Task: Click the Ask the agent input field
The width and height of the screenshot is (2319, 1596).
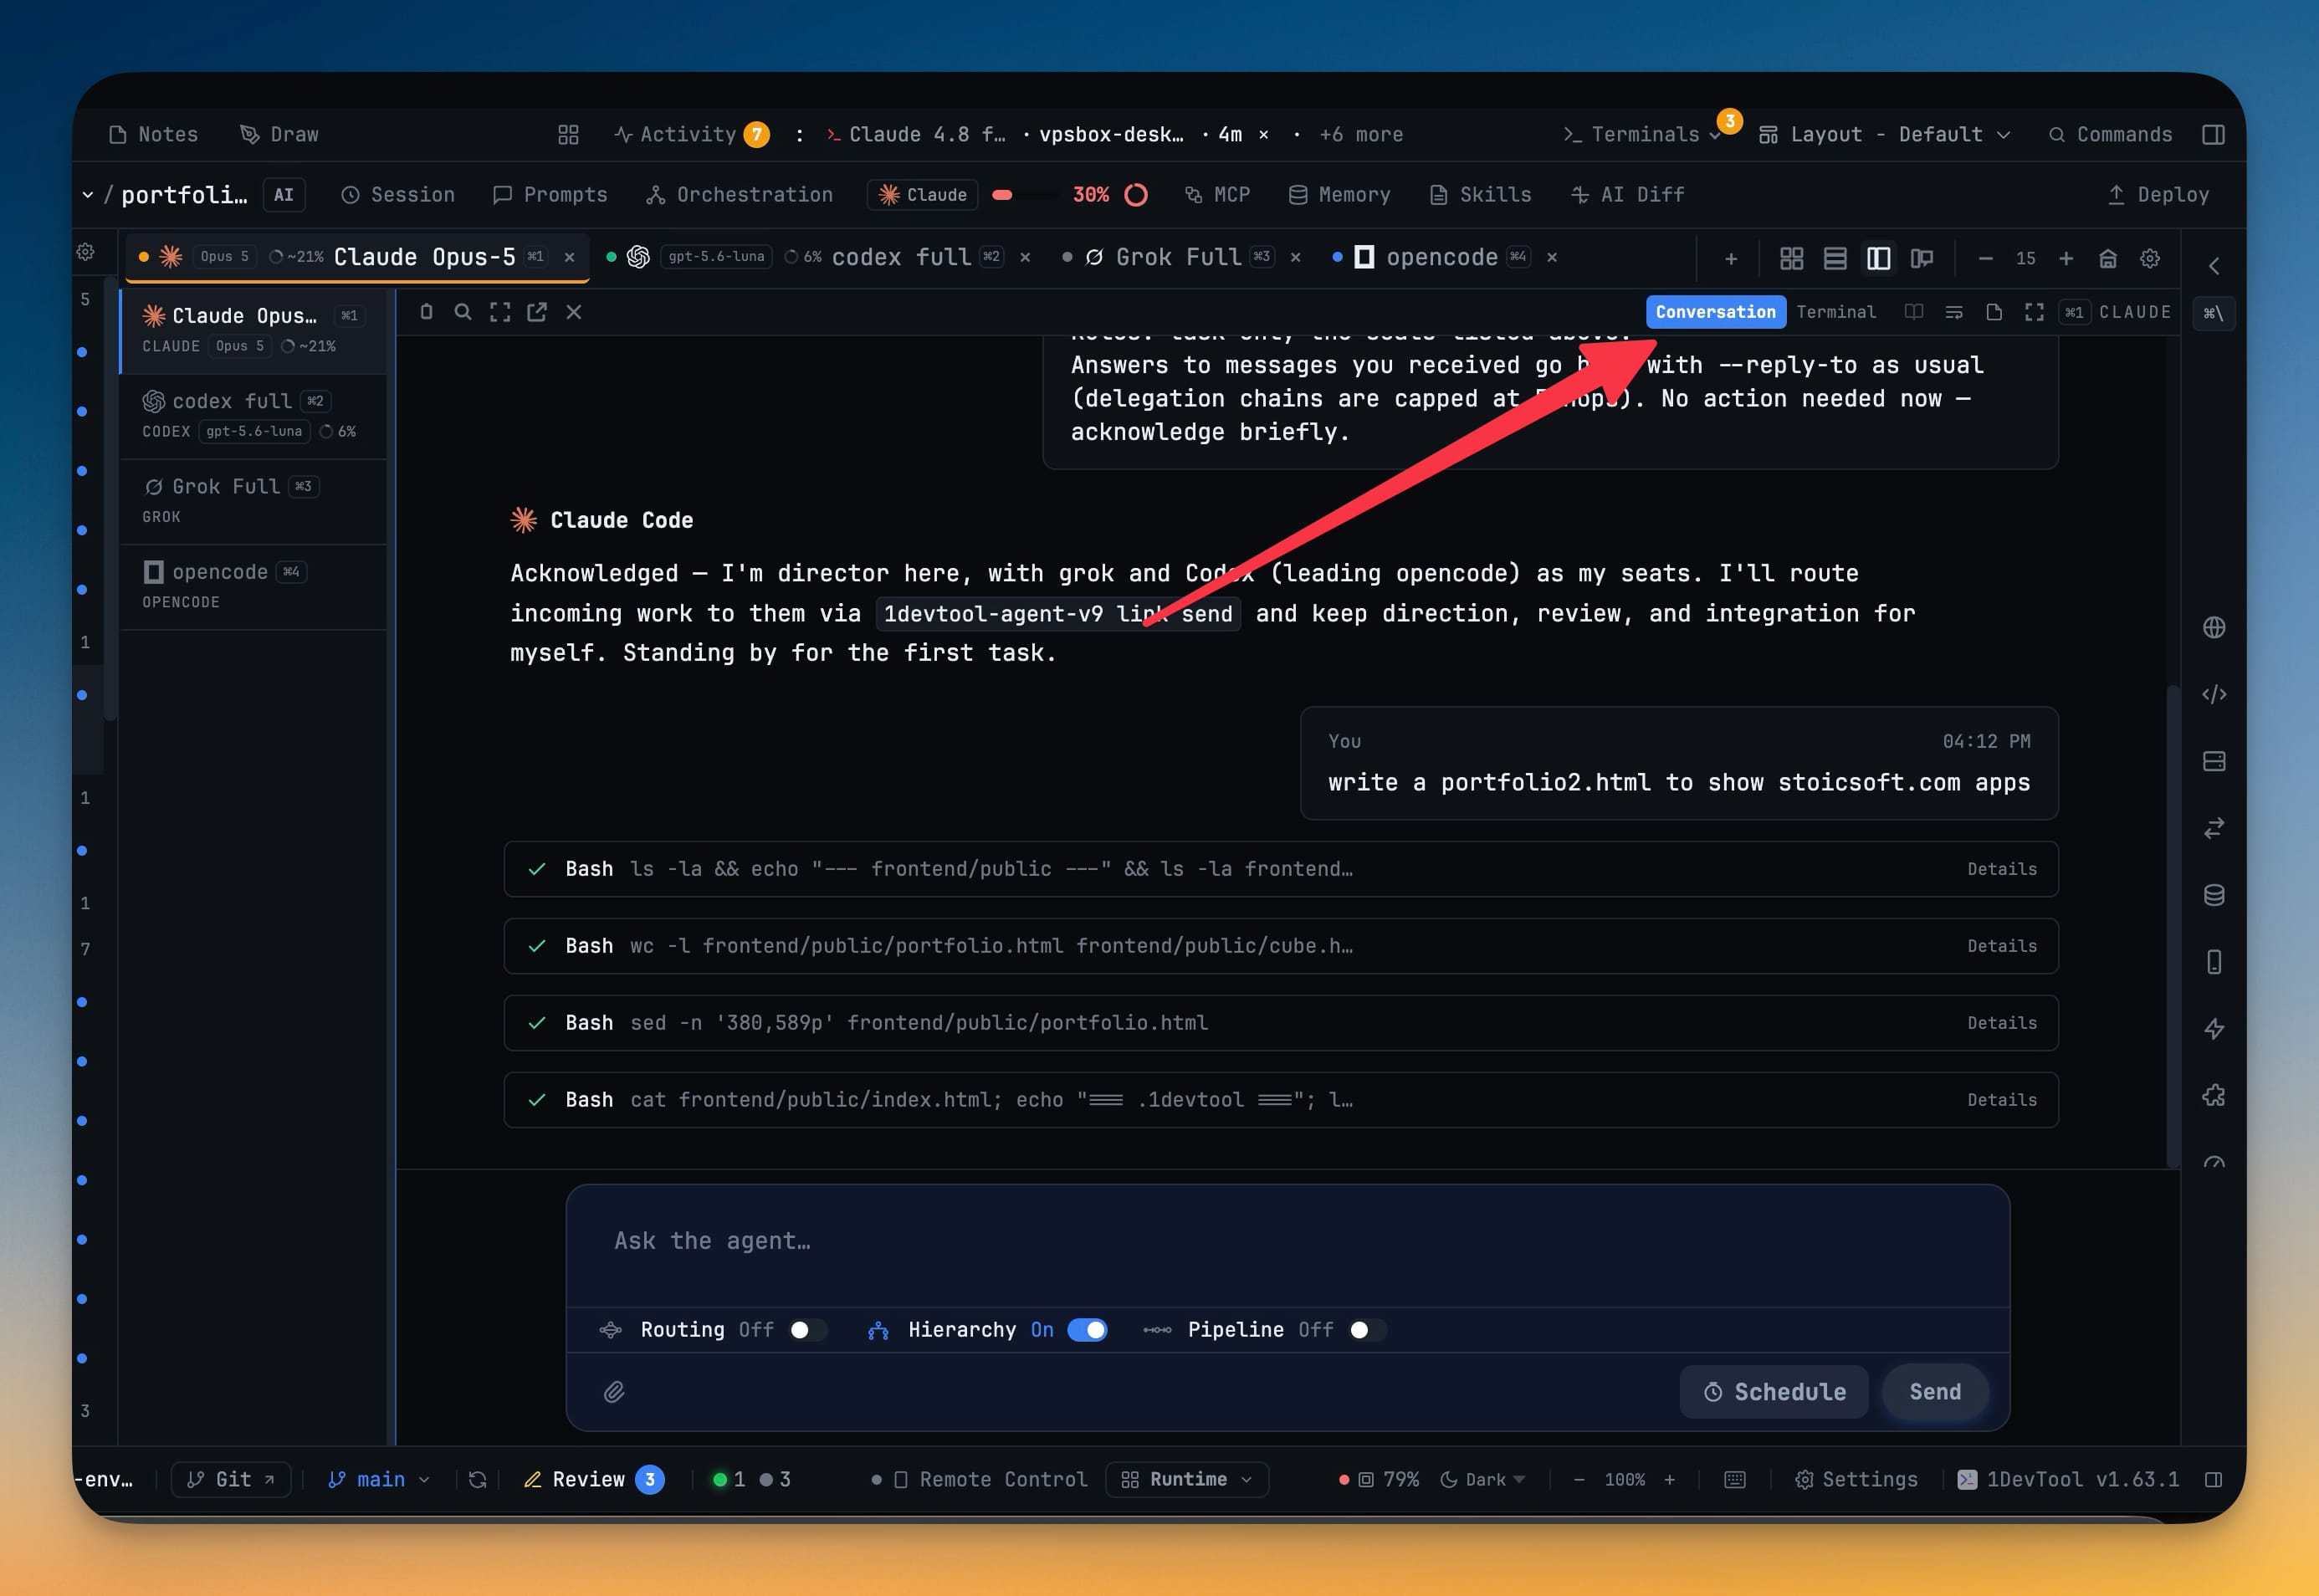Action: pos(1287,1242)
